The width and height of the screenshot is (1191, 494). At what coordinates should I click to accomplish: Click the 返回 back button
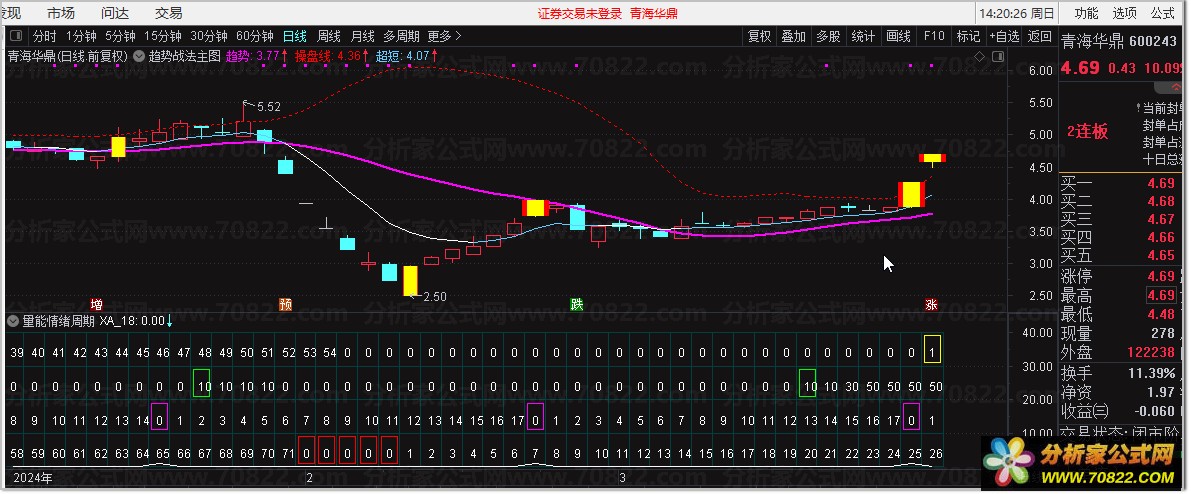pos(1040,36)
